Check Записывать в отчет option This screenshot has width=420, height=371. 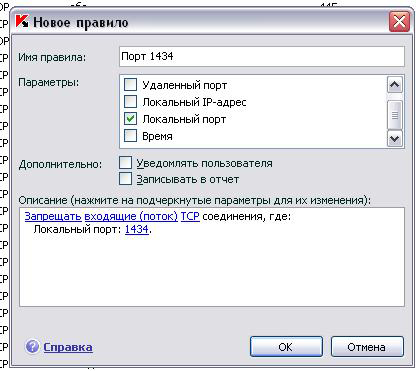[125, 179]
